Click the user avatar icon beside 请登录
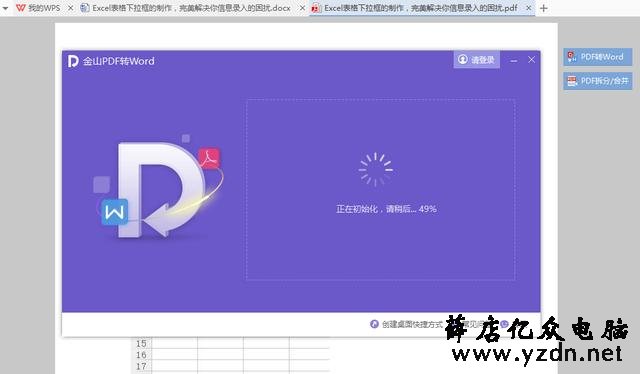Viewport: 640px width, 374px height. click(462, 60)
